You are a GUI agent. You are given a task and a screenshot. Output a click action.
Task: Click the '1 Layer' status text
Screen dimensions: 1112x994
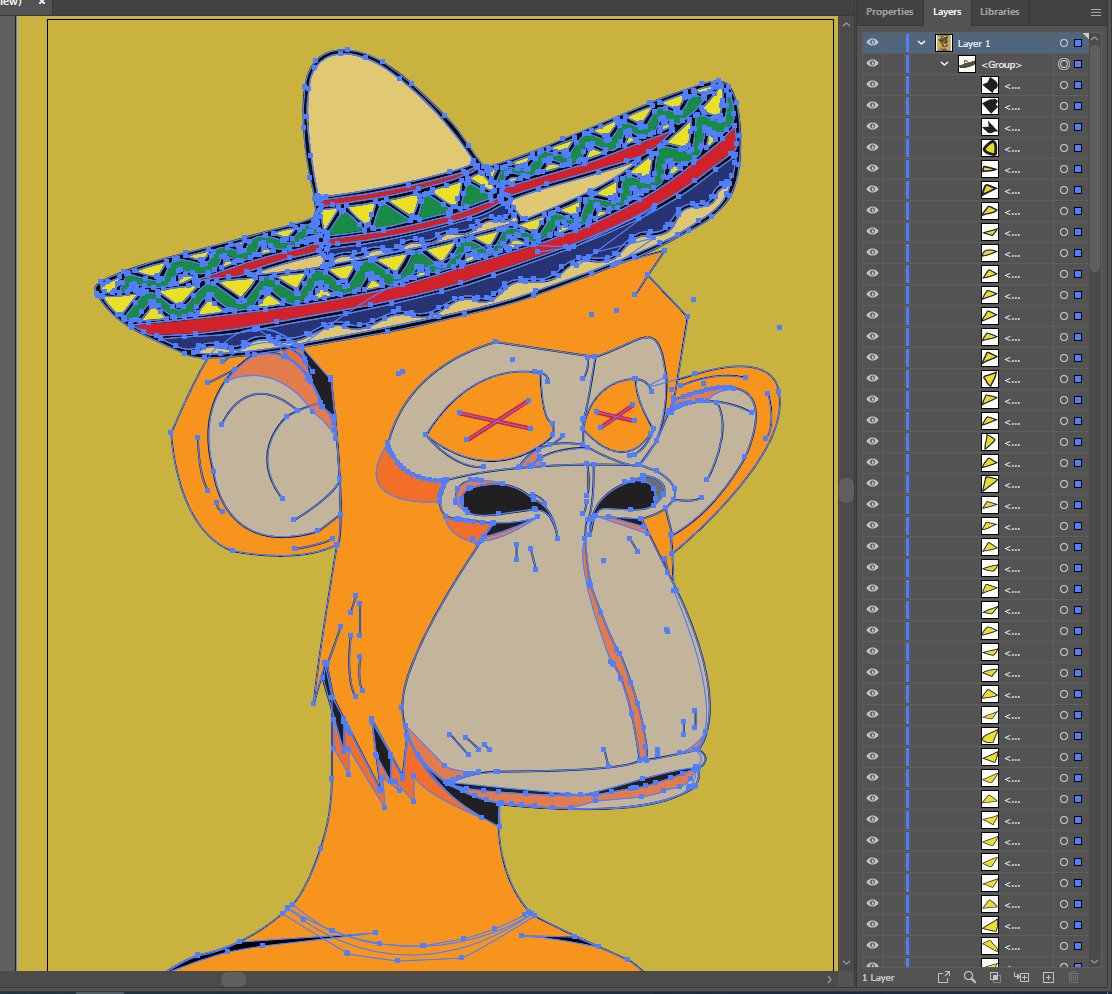click(x=878, y=978)
